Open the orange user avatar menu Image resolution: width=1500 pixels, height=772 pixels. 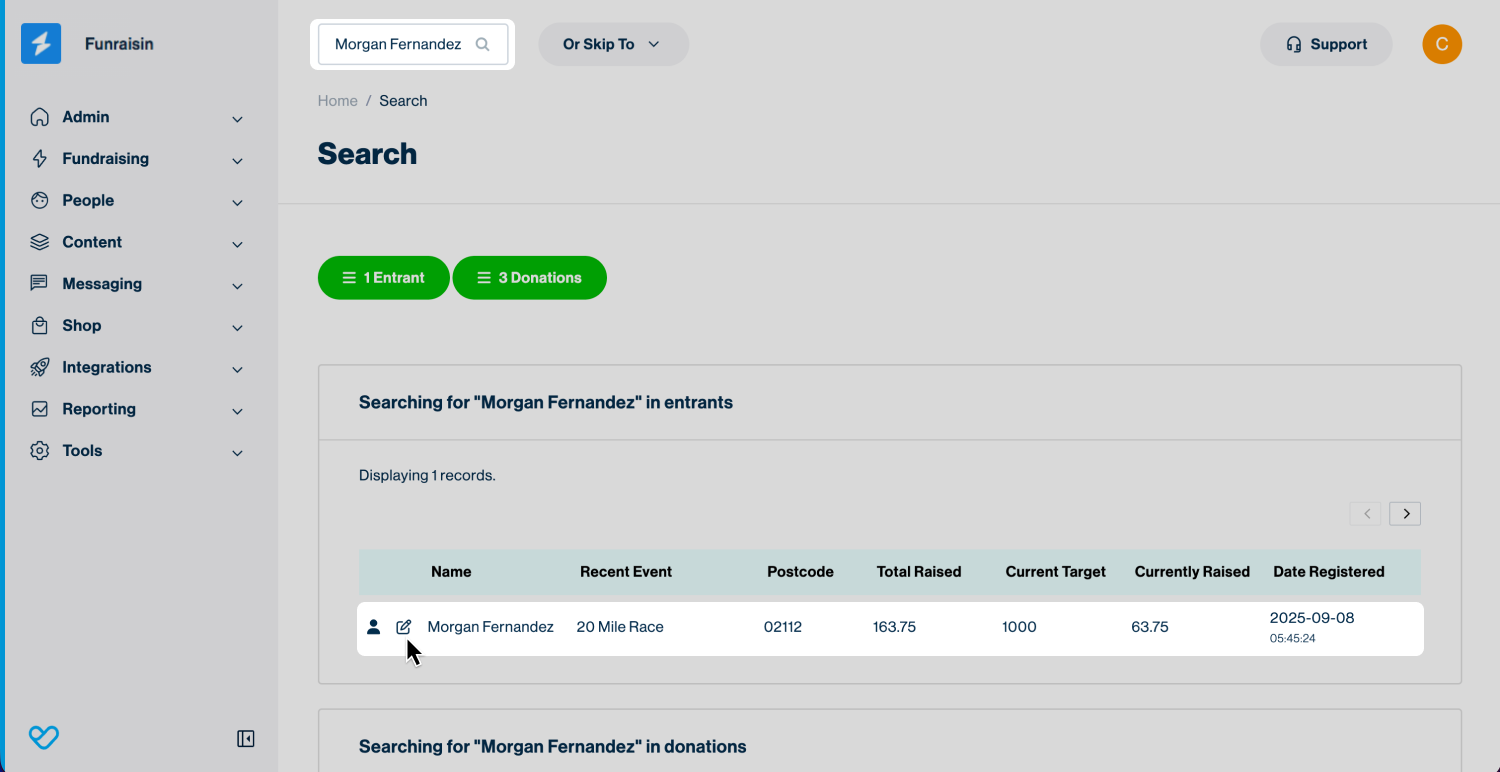click(1441, 44)
